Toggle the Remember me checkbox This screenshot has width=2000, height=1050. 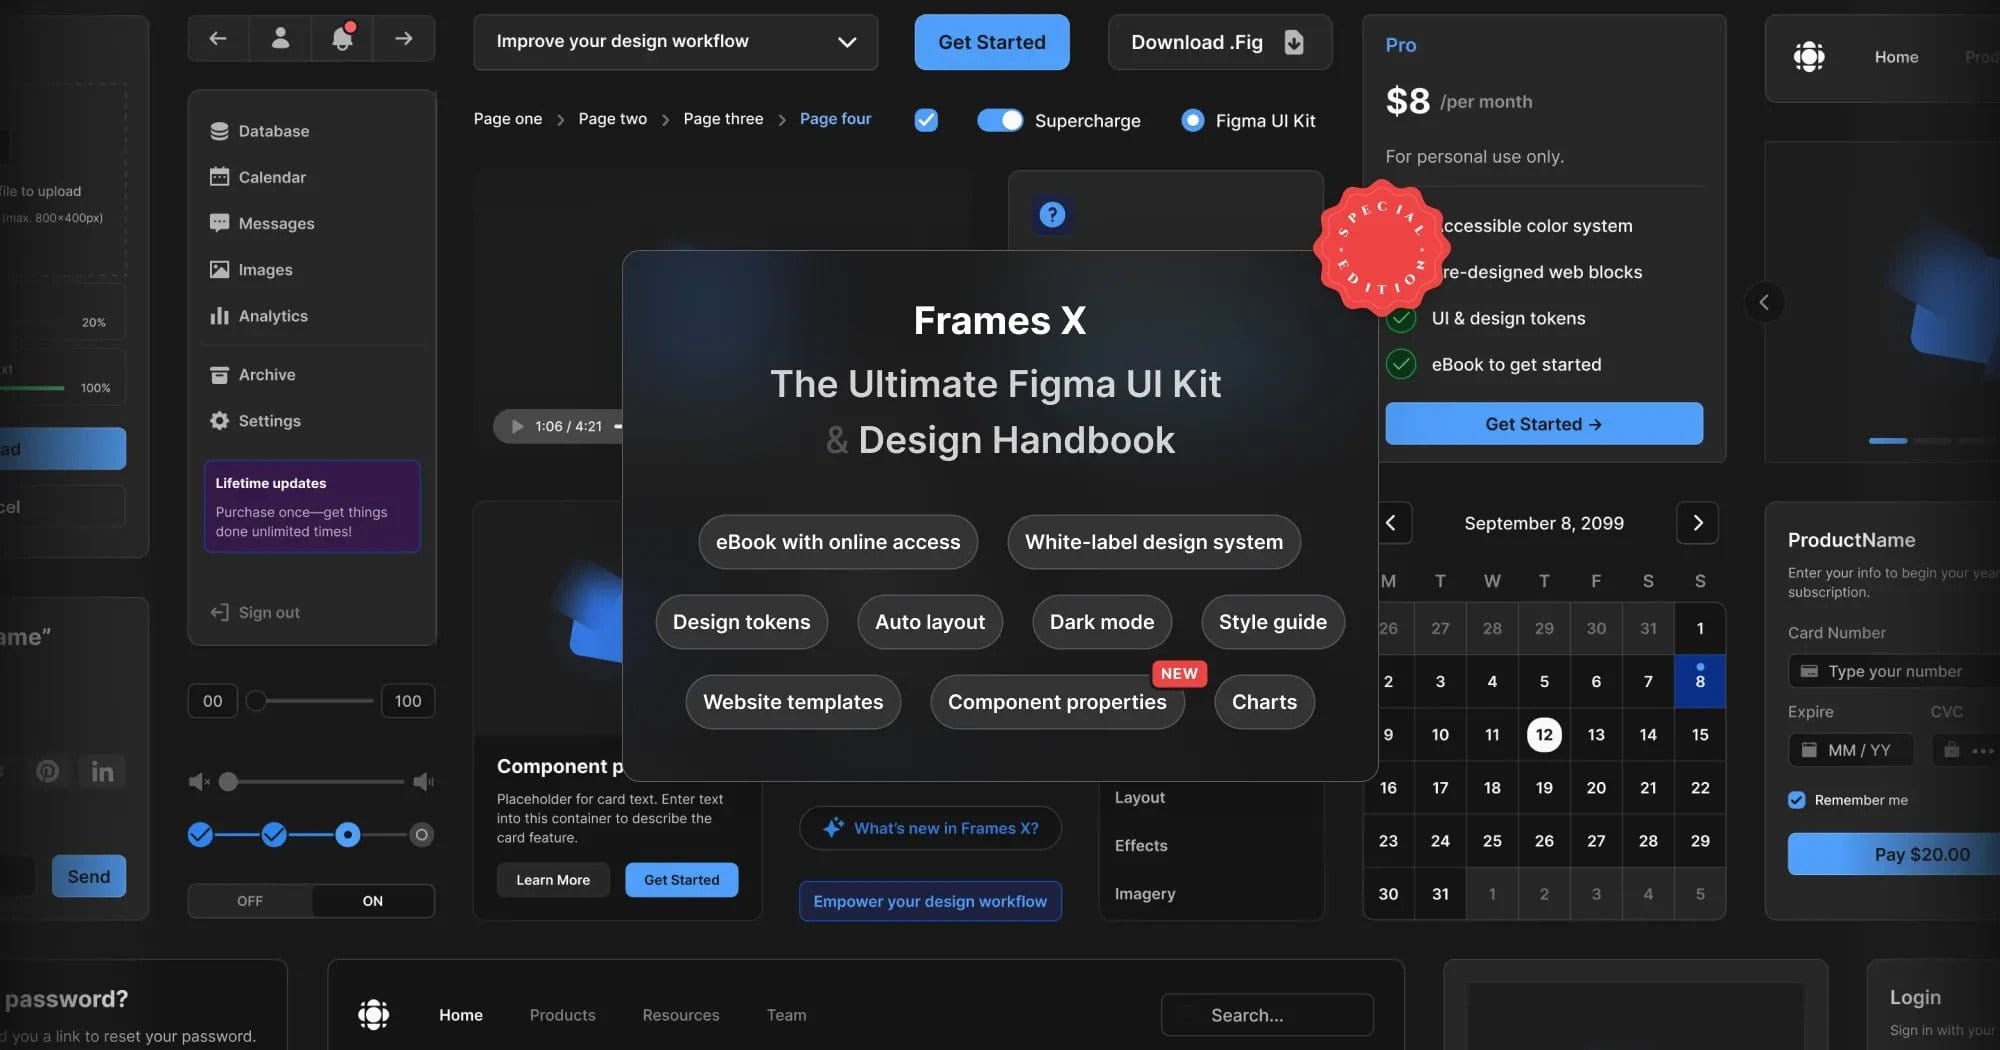[x=1797, y=799]
